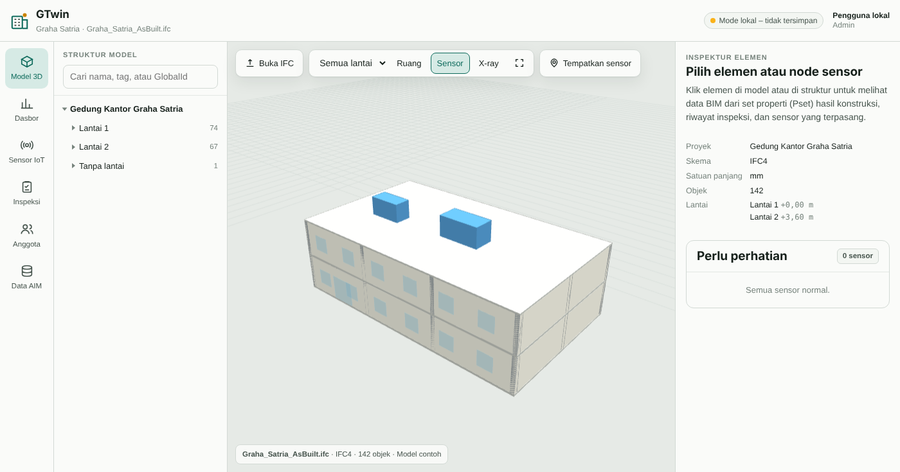The width and height of the screenshot is (900, 472).
Task: Open the Semua lantai floor dropdown
Action: coord(352,63)
